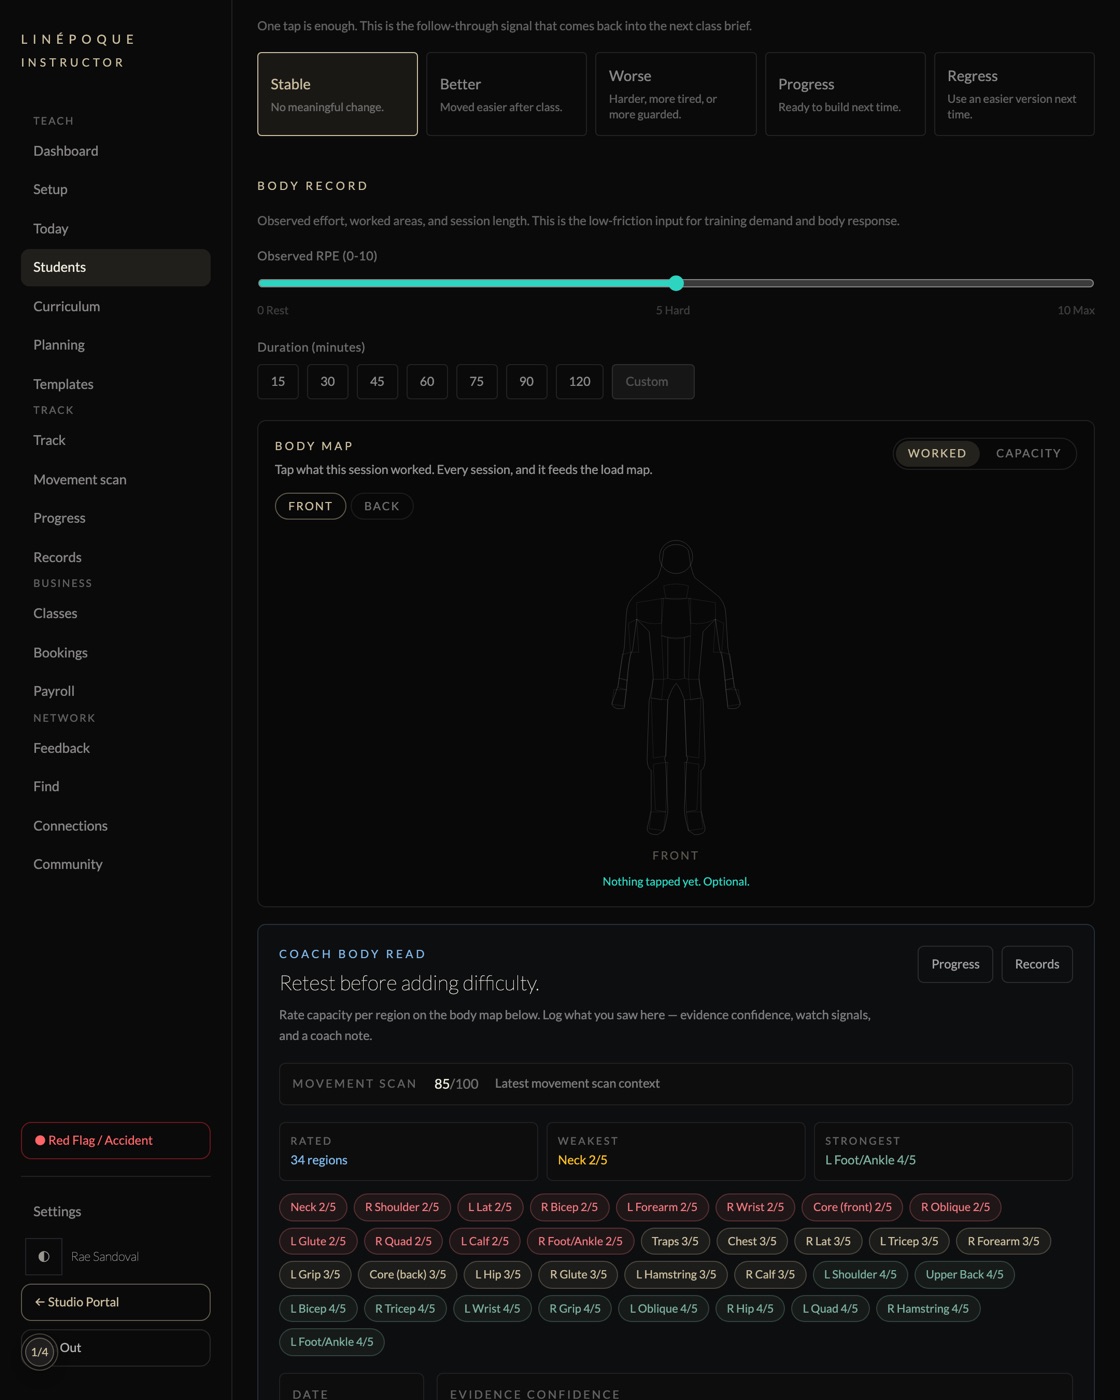Select the Regress follow-through card
1120x1400 pixels.
click(x=1014, y=94)
